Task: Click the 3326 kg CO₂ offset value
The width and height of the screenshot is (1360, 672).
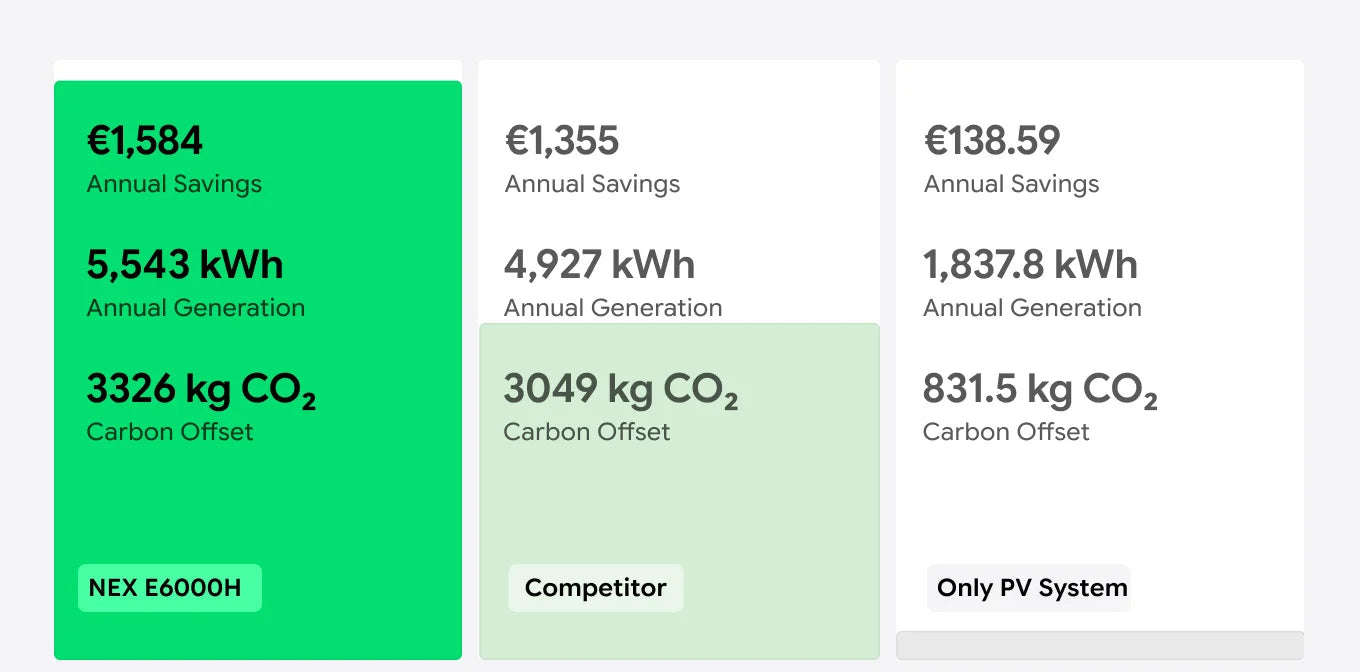Action: 202,389
